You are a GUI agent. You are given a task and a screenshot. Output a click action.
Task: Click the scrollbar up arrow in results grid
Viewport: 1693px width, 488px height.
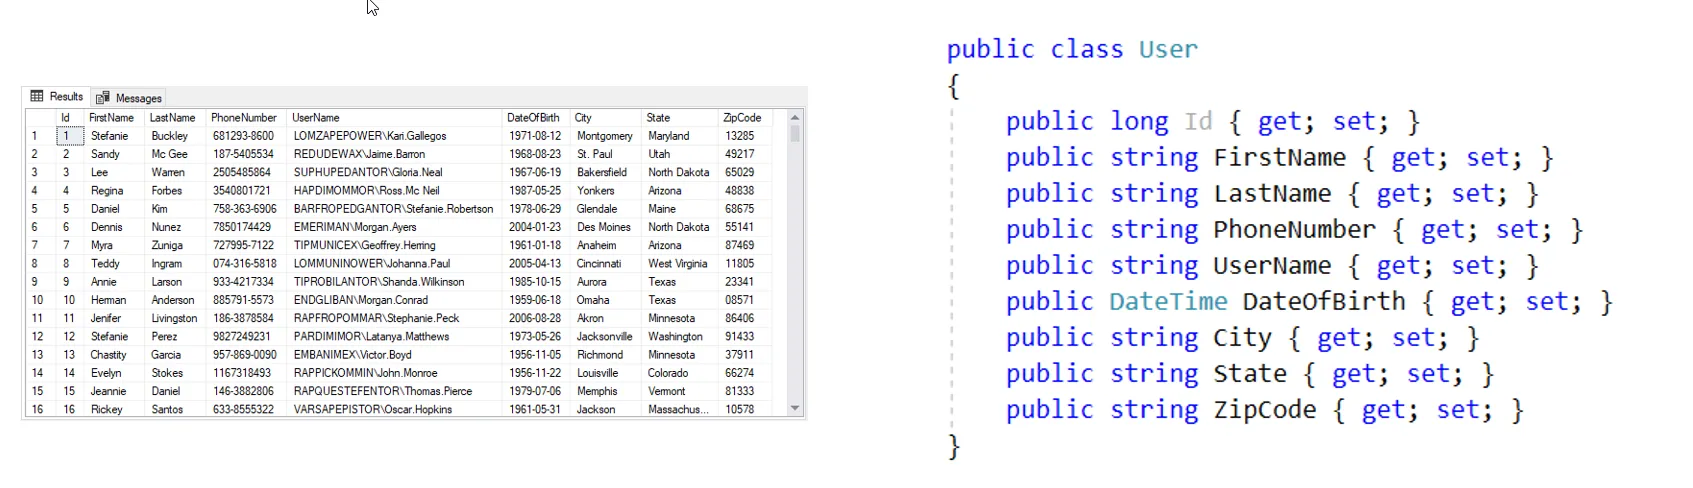(x=795, y=117)
